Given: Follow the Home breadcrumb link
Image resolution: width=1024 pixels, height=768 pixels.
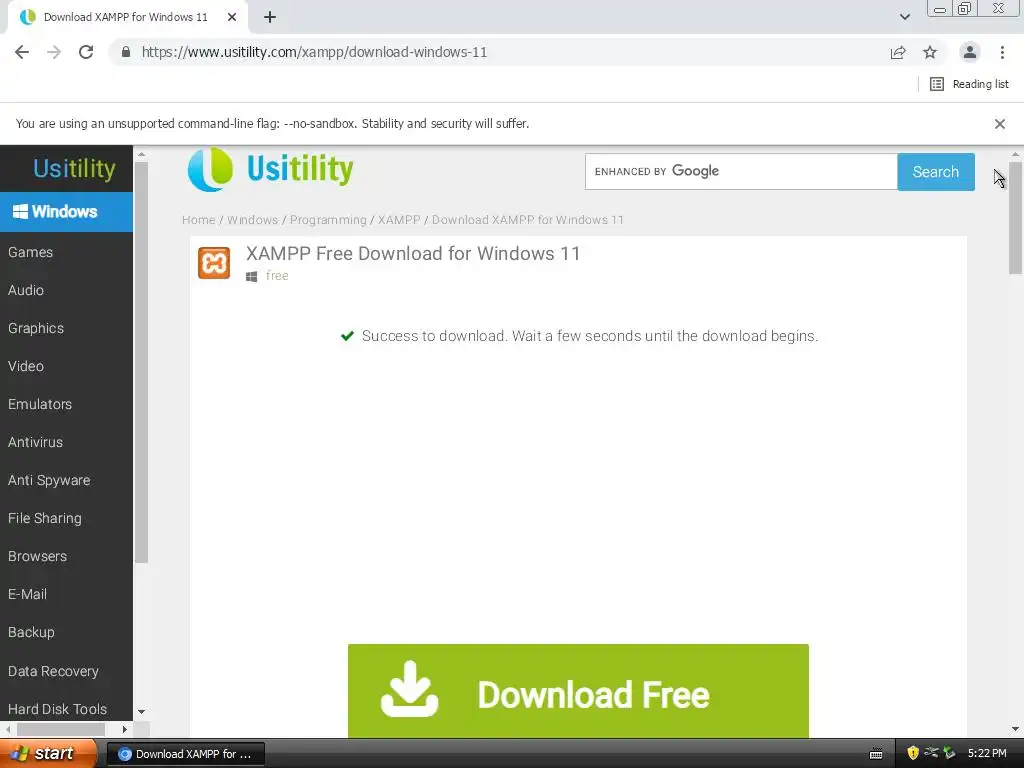Looking at the screenshot, I should click(199, 220).
